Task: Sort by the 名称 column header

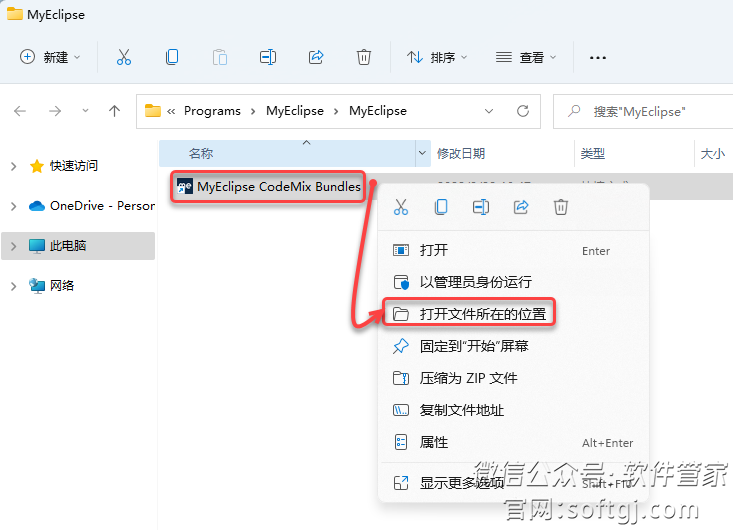Action: tap(287, 153)
